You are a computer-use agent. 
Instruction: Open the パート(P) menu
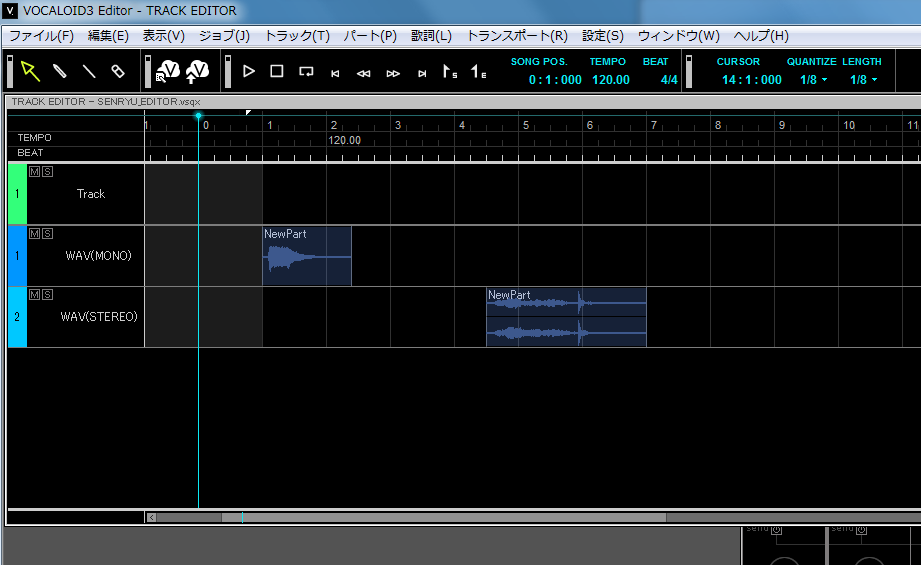370,36
